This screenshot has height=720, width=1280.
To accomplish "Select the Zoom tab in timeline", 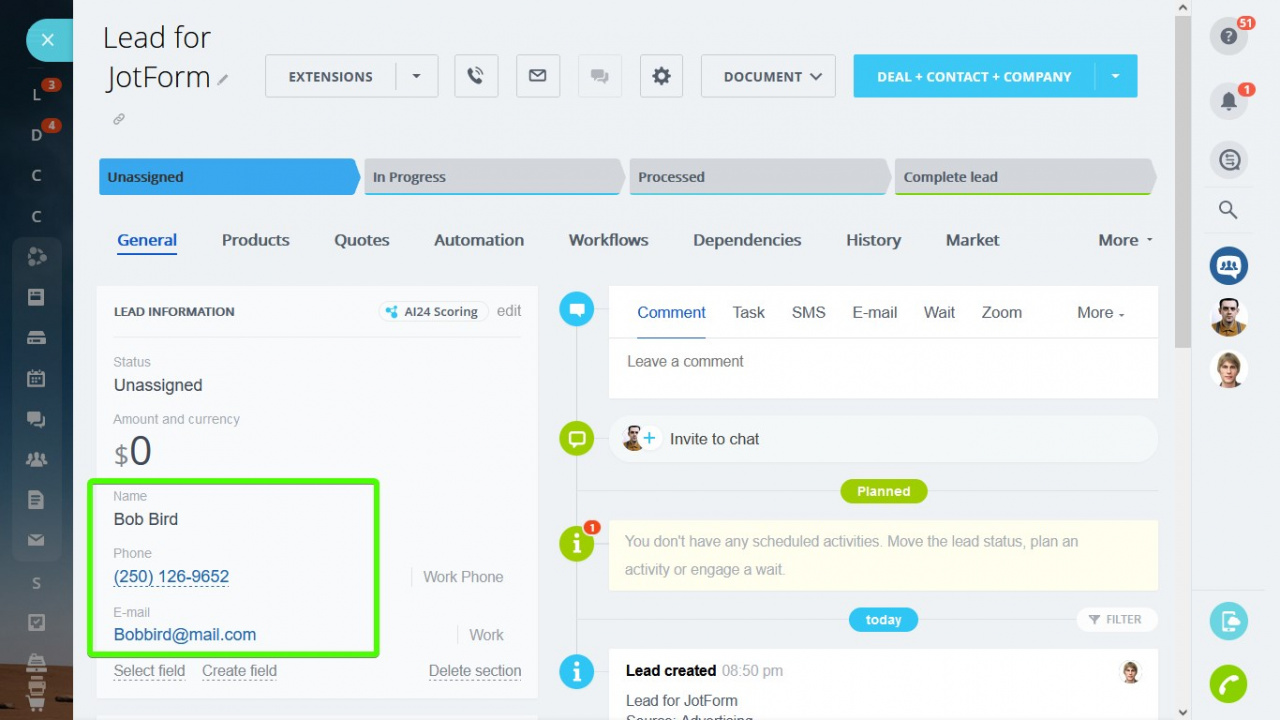I will 1001,313.
